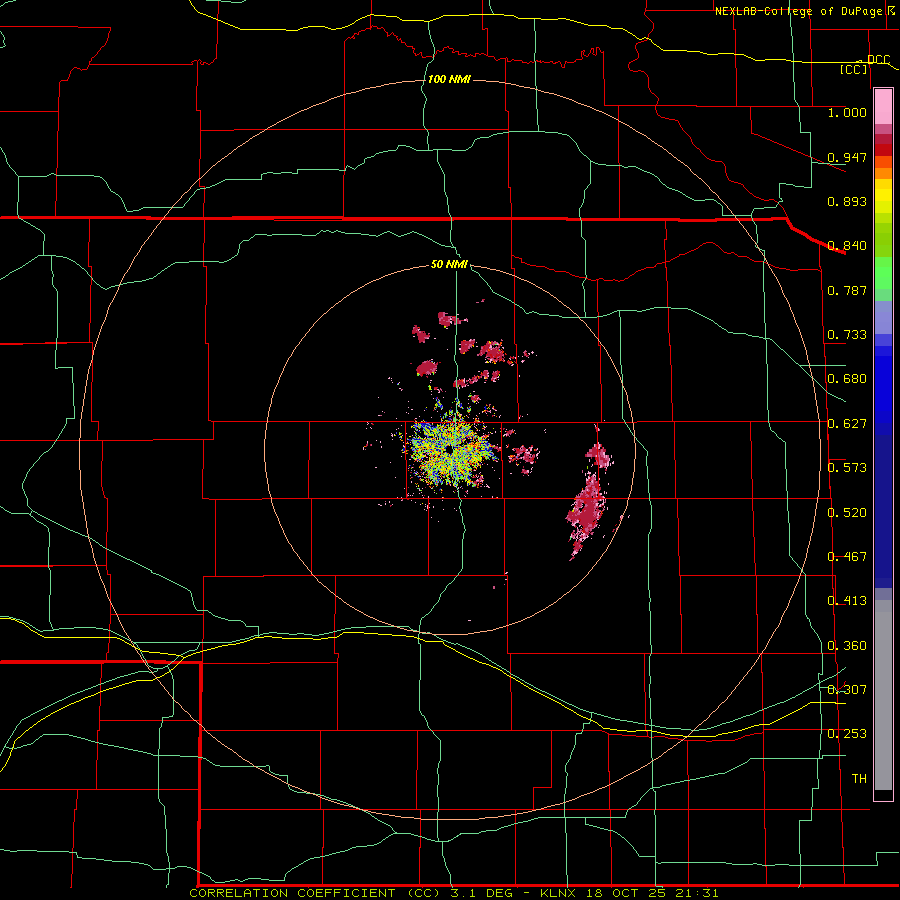Viewport: 900px width, 900px height.
Task: Click the 0.573 scale value
Action: 847,468
